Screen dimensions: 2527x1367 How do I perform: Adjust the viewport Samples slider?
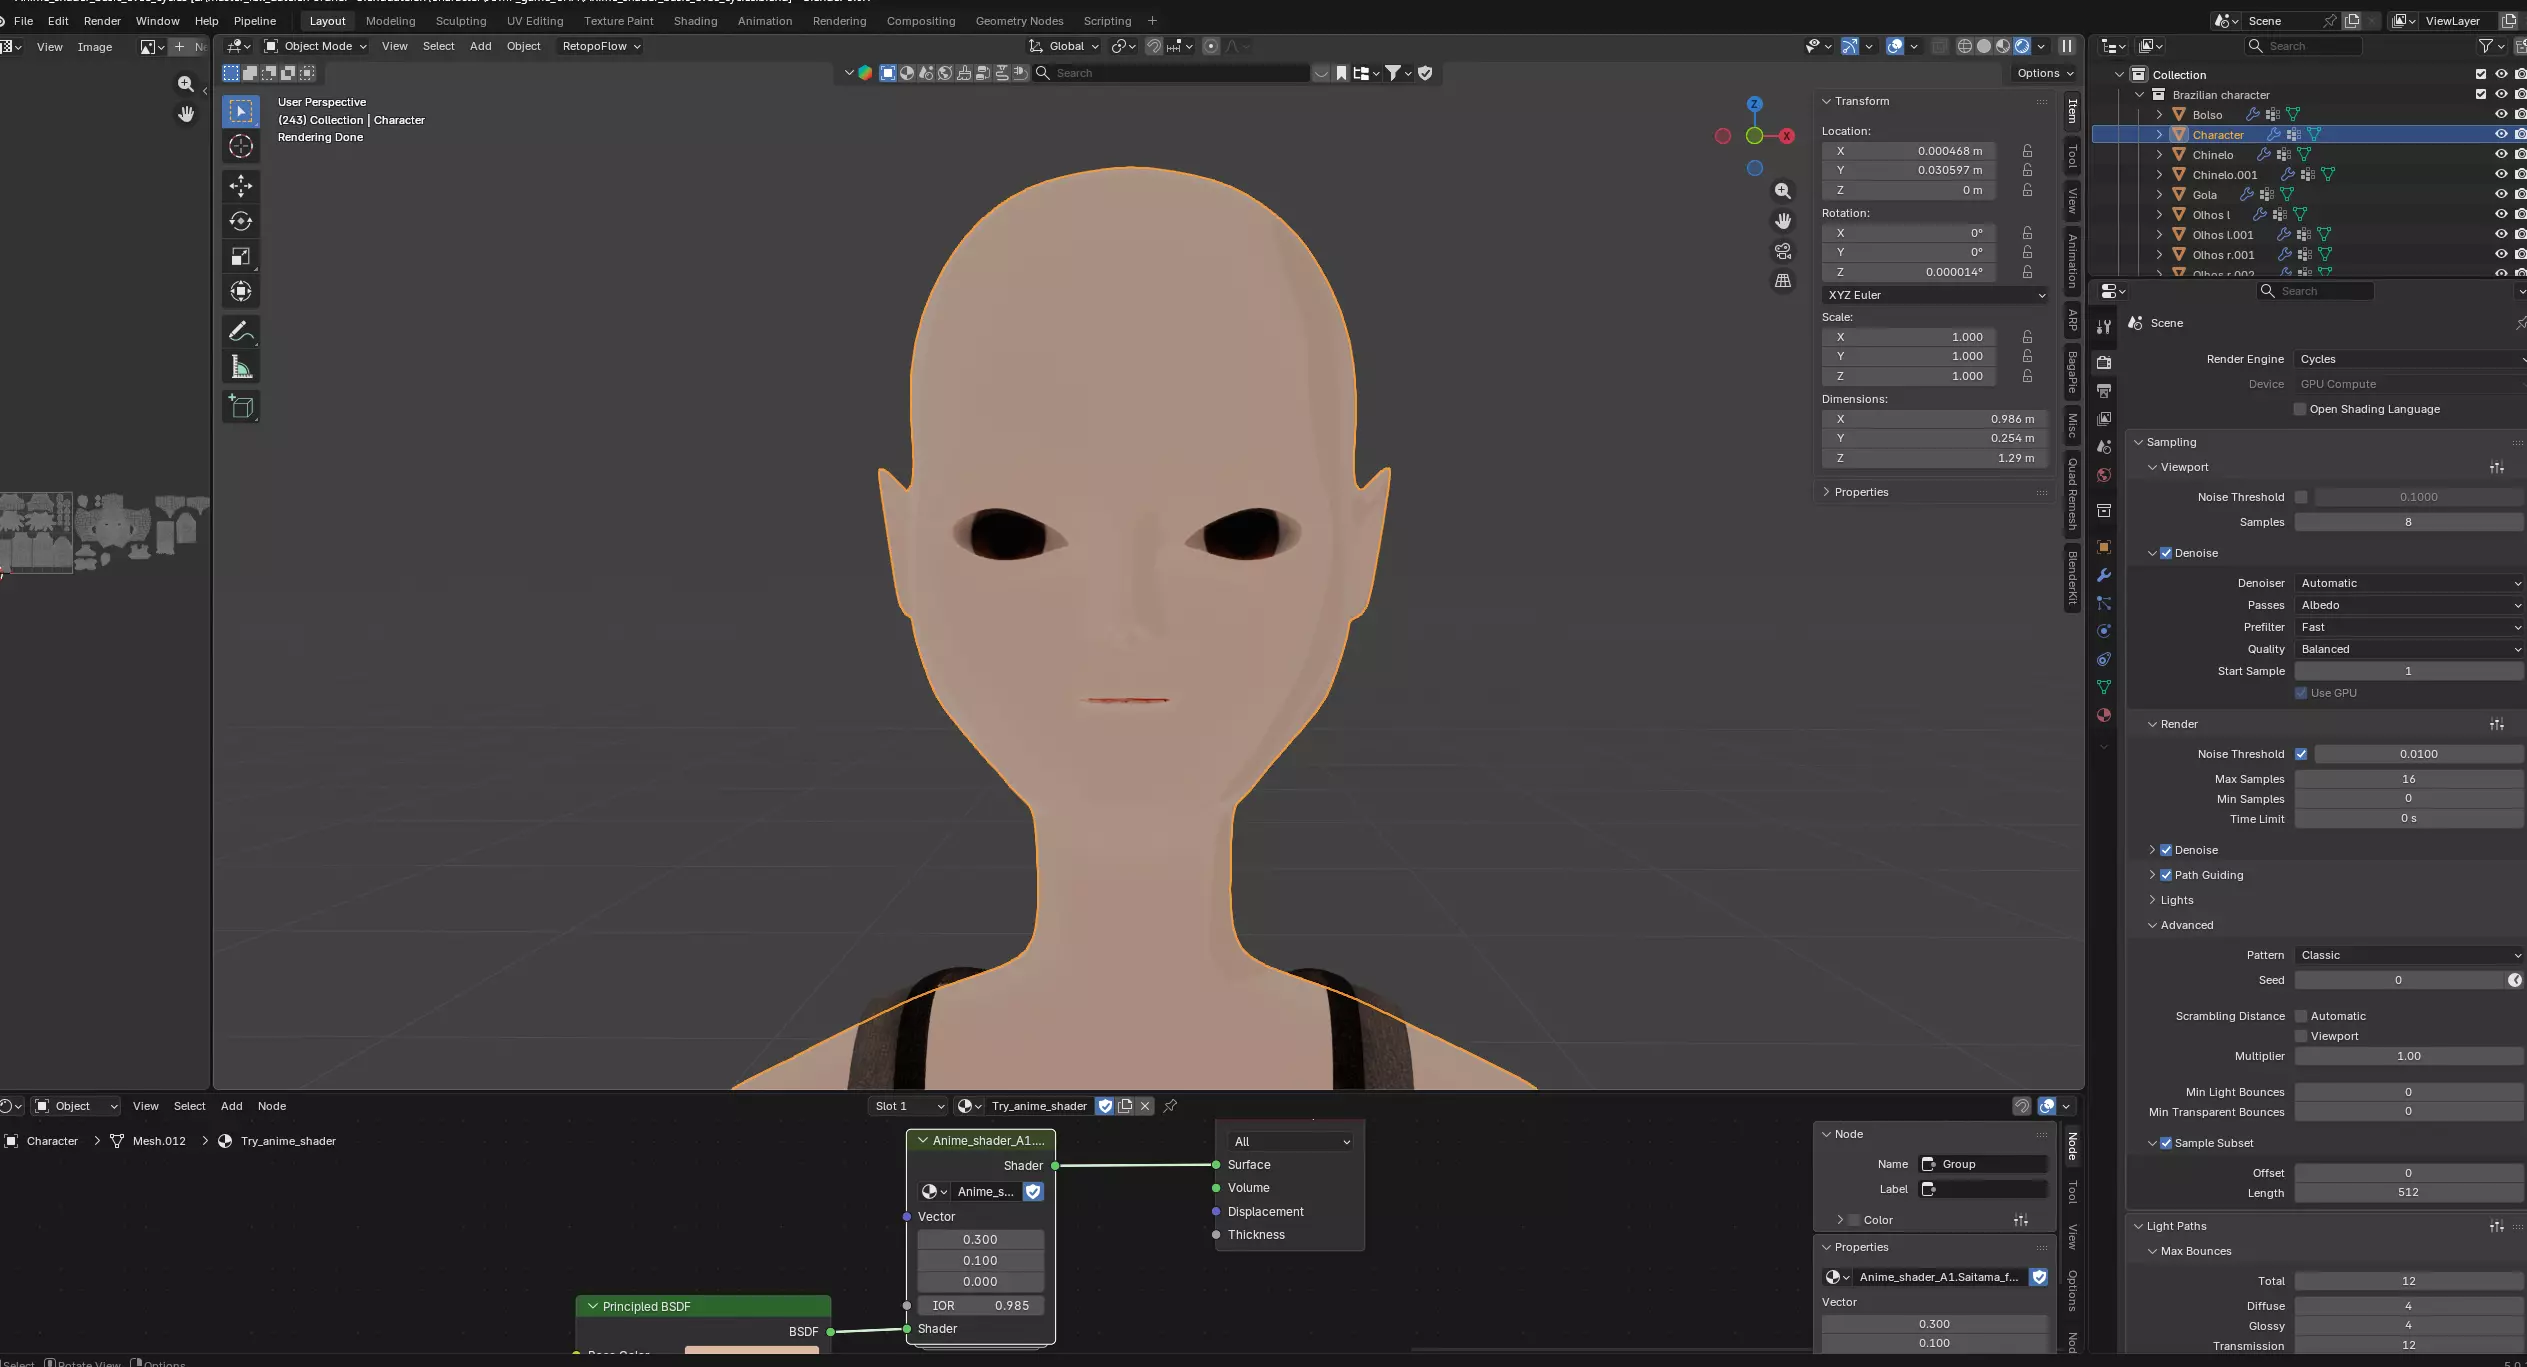2408,522
